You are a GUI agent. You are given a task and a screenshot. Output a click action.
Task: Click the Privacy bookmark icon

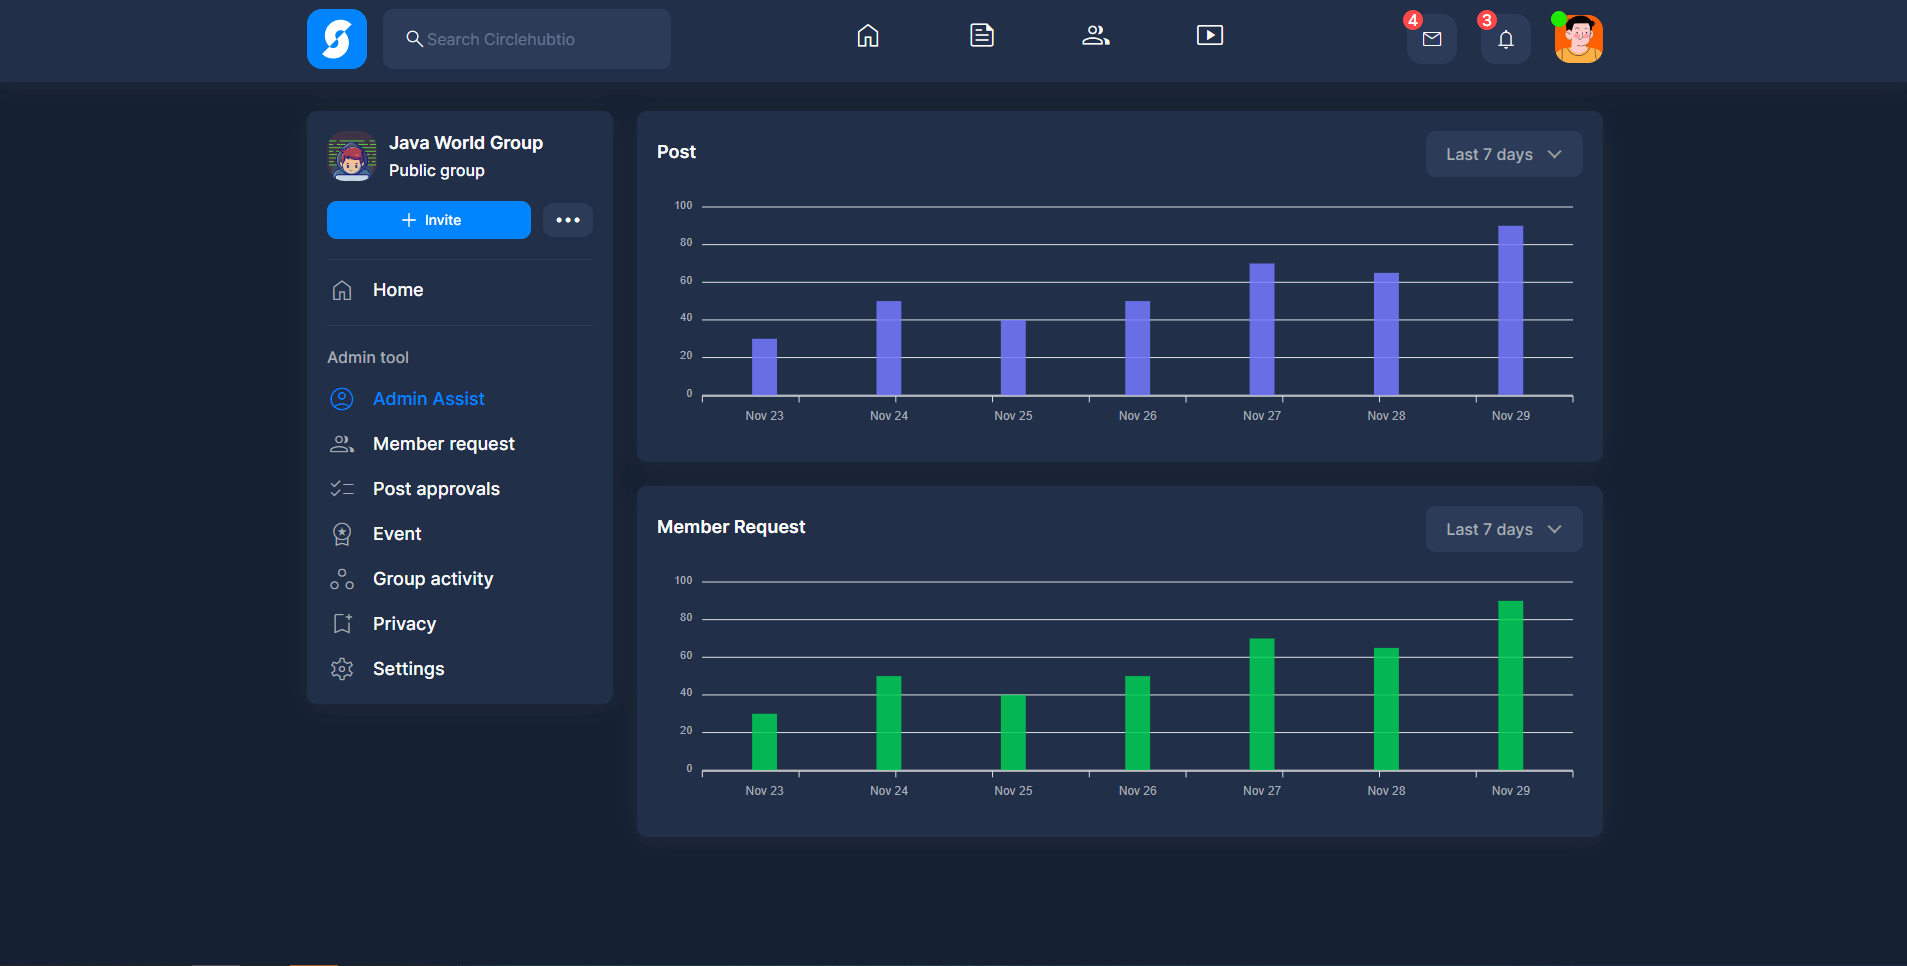tap(342, 624)
